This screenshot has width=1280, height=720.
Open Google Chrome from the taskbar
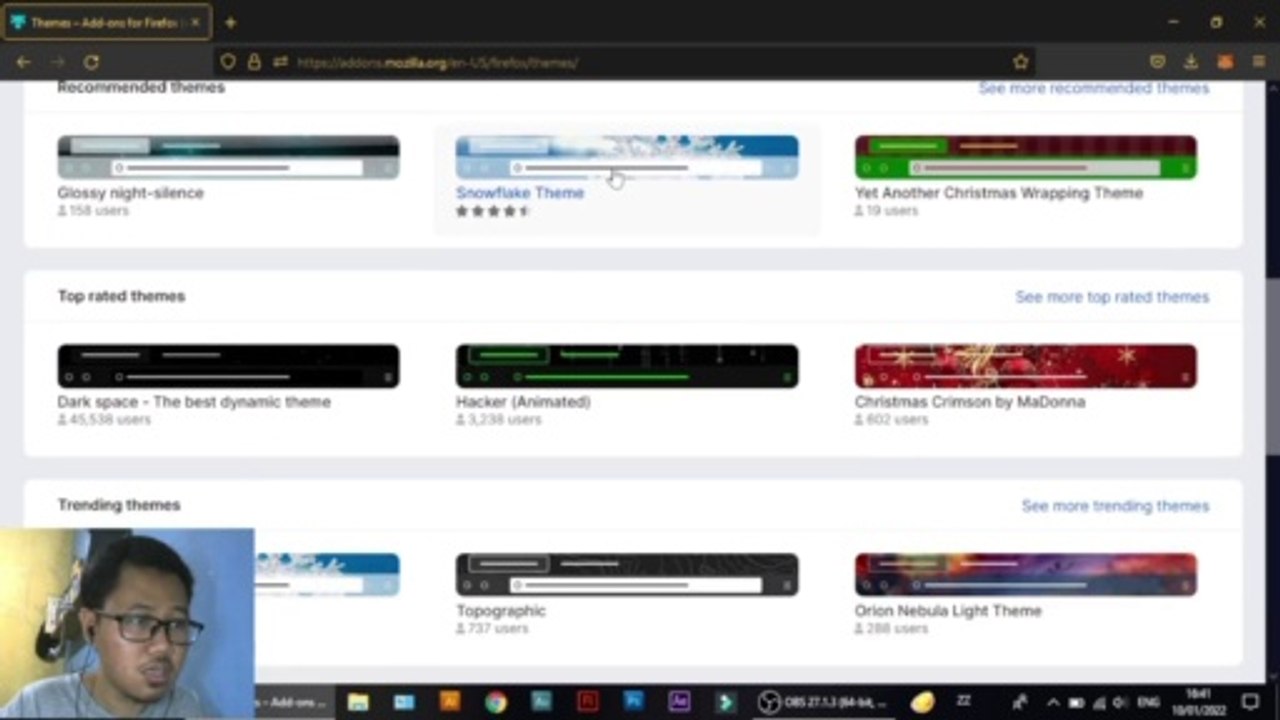point(496,702)
